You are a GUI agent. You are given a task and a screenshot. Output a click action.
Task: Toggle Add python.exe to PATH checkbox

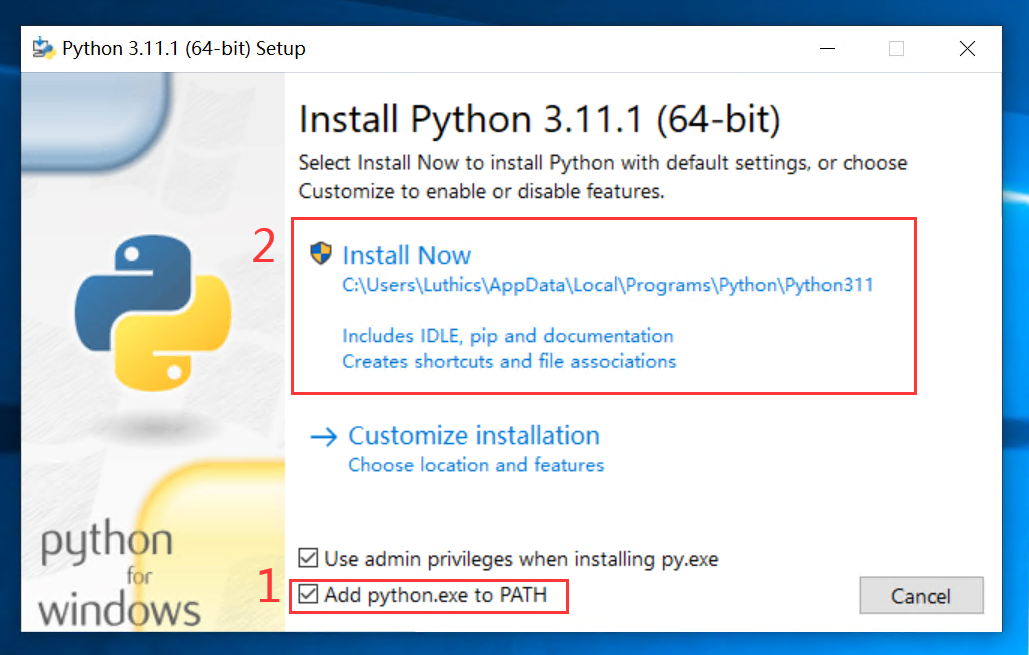tap(308, 594)
